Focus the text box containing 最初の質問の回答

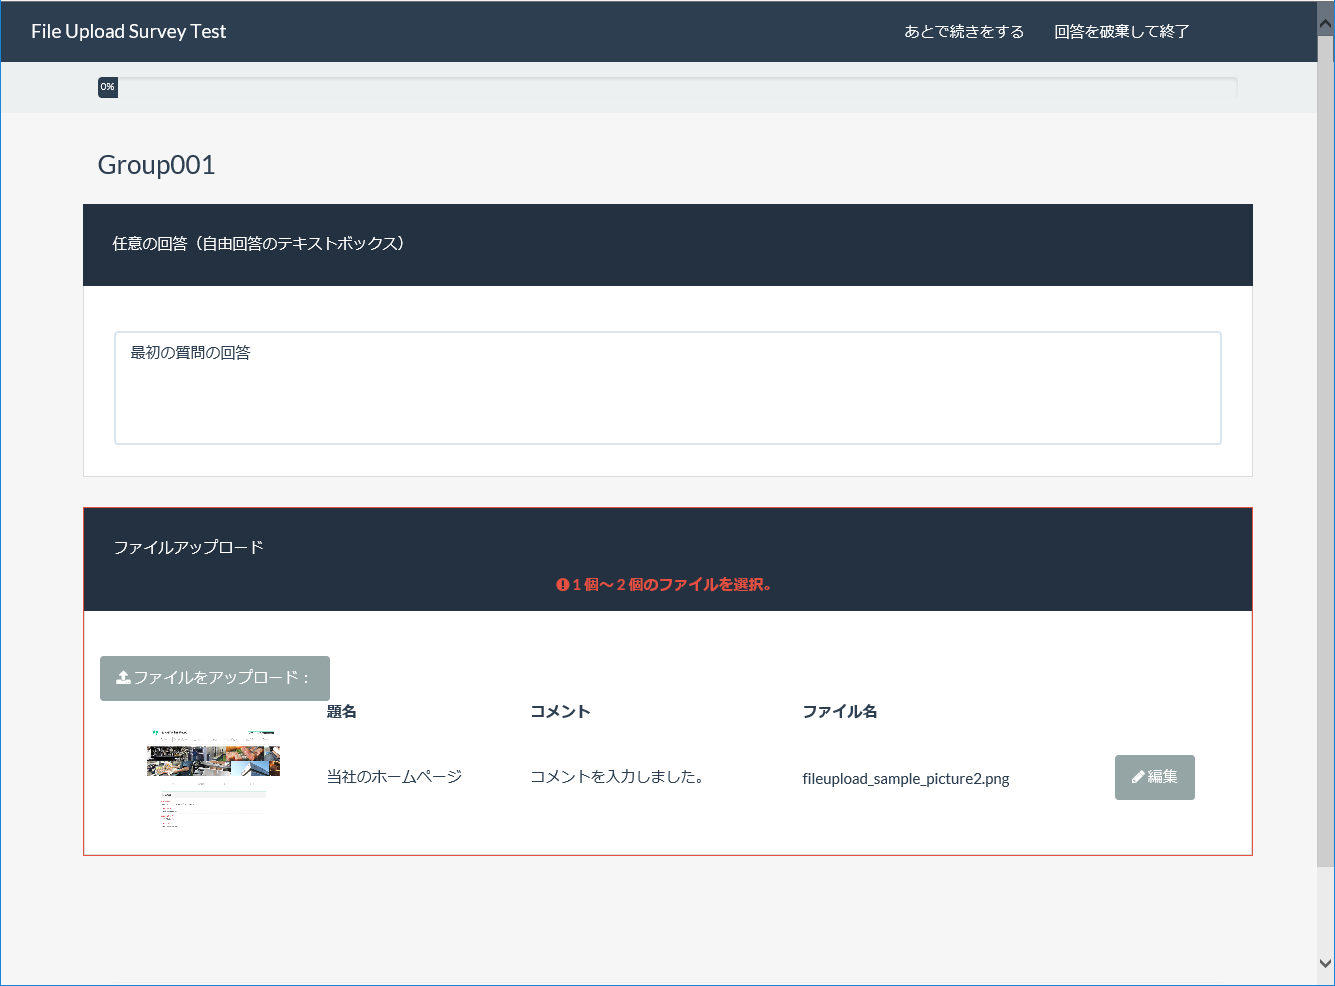click(667, 388)
